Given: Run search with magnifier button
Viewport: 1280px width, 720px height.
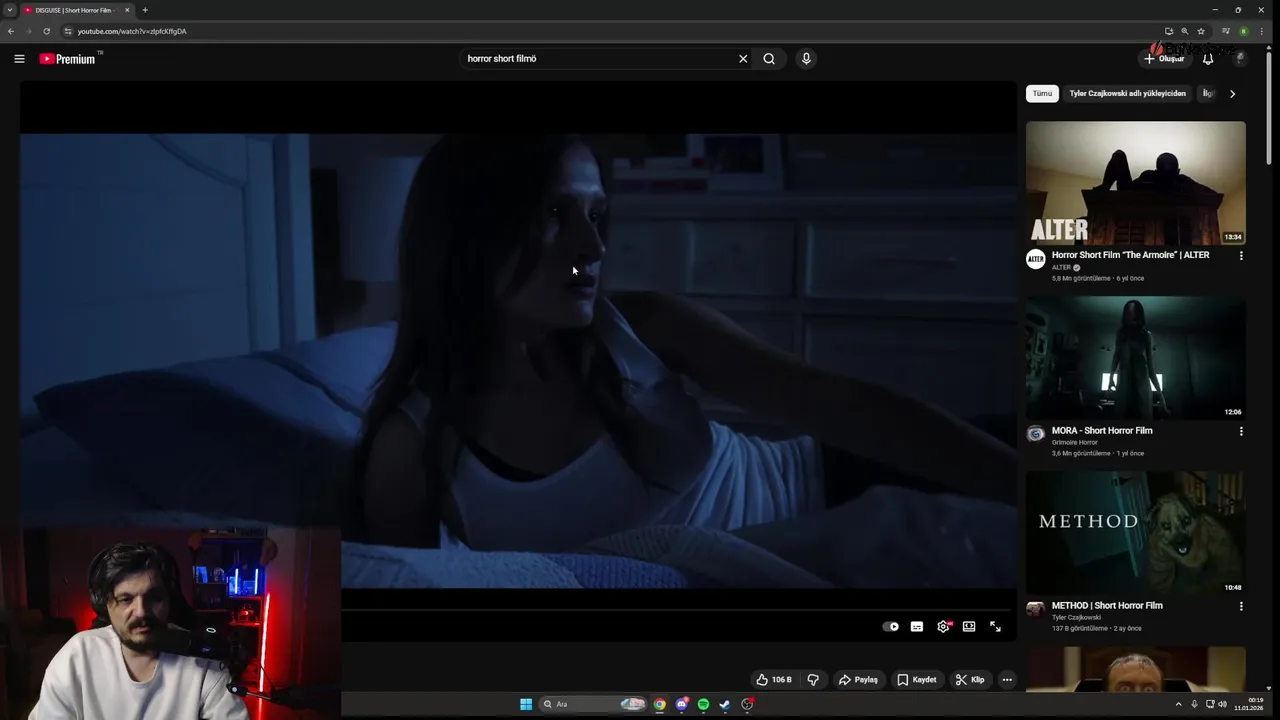Looking at the screenshot, I should pyautogui.click(x=769, y=59).
